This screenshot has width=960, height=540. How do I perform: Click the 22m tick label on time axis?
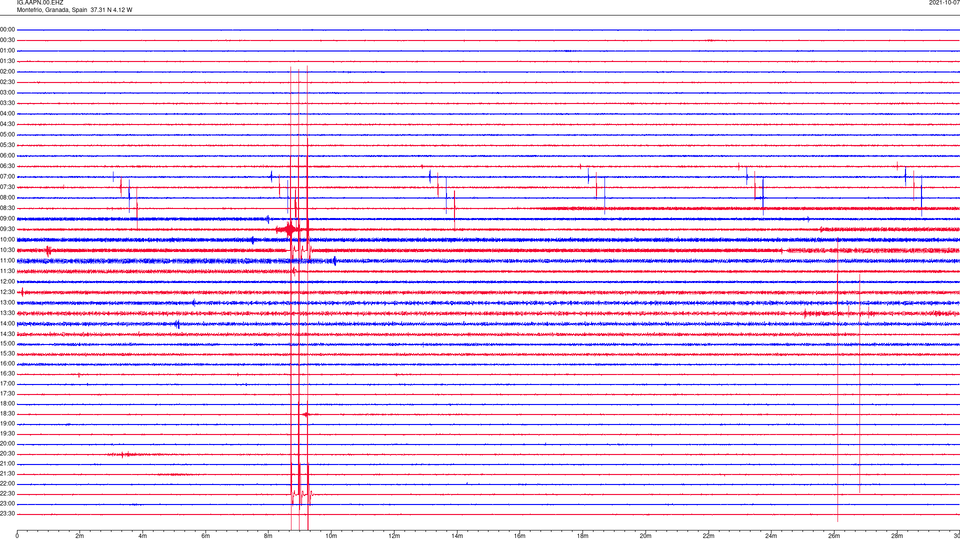tap(708, 536)
